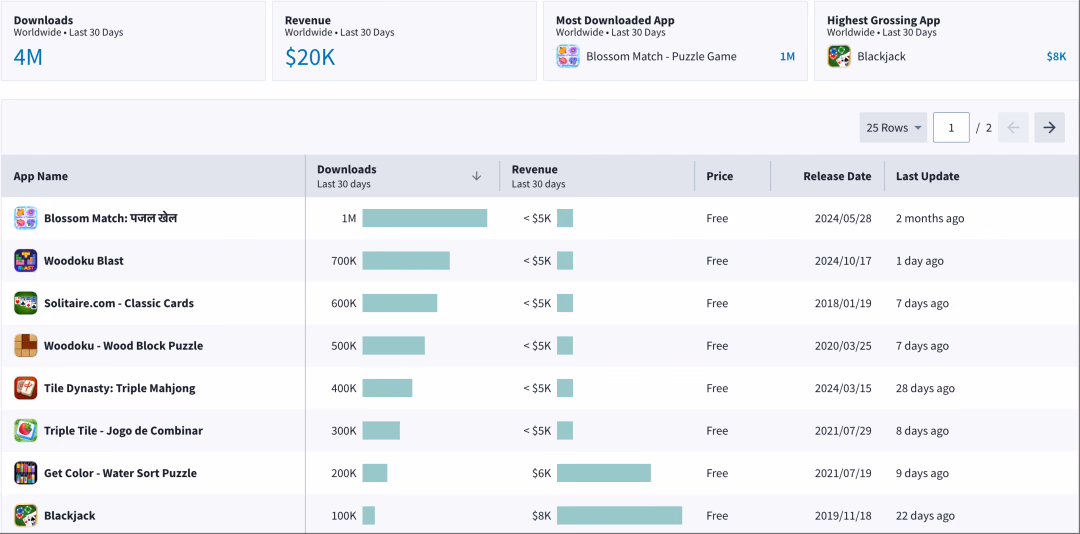Screen dimensions: 1080x534
Task: Sort by App Name column header
Action: coord(41,176)
